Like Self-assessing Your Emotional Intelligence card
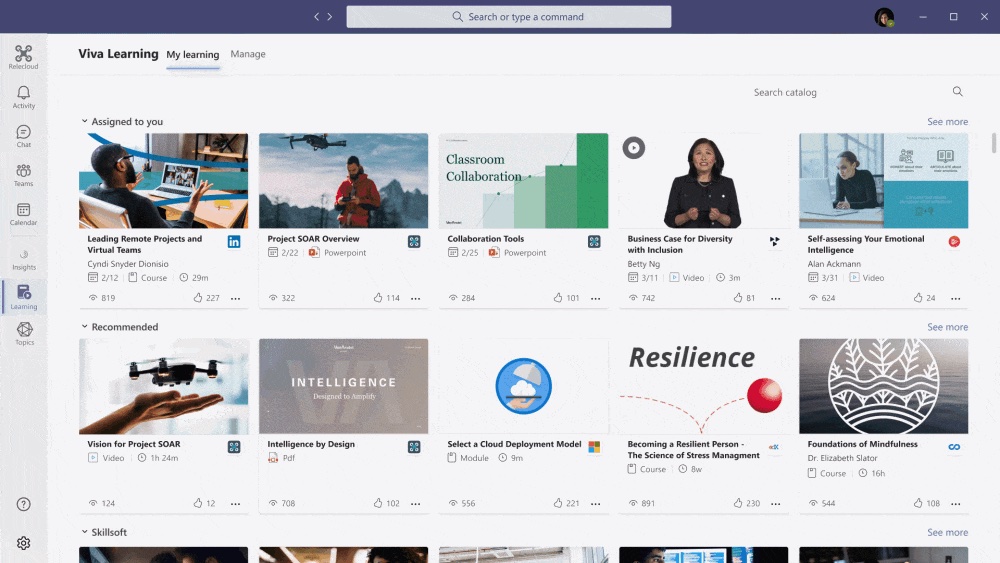This screenshot has width=1000, height=563. pyautogui.click(x=918, y=298)
